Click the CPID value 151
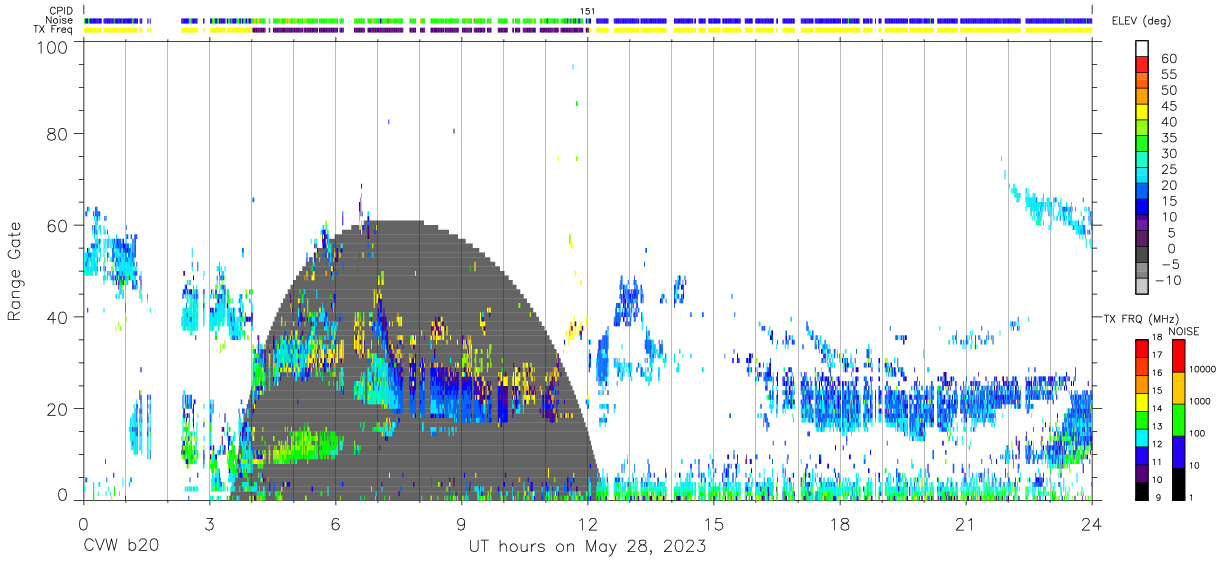The height and width of the screenshot is (567, 1228). point(588,11)
